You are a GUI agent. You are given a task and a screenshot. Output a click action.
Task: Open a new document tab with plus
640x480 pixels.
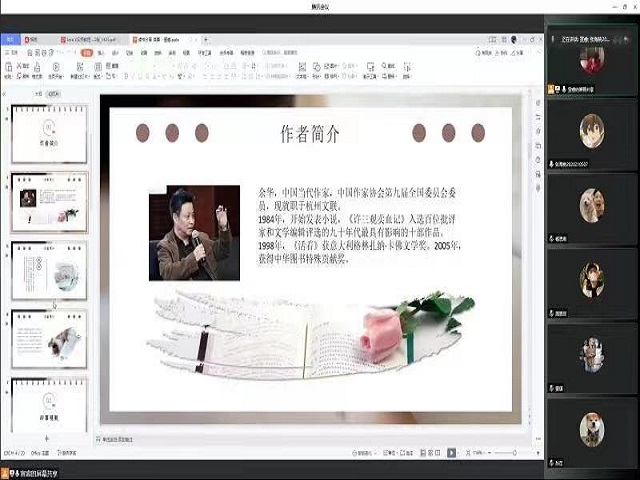click(207, 40)
